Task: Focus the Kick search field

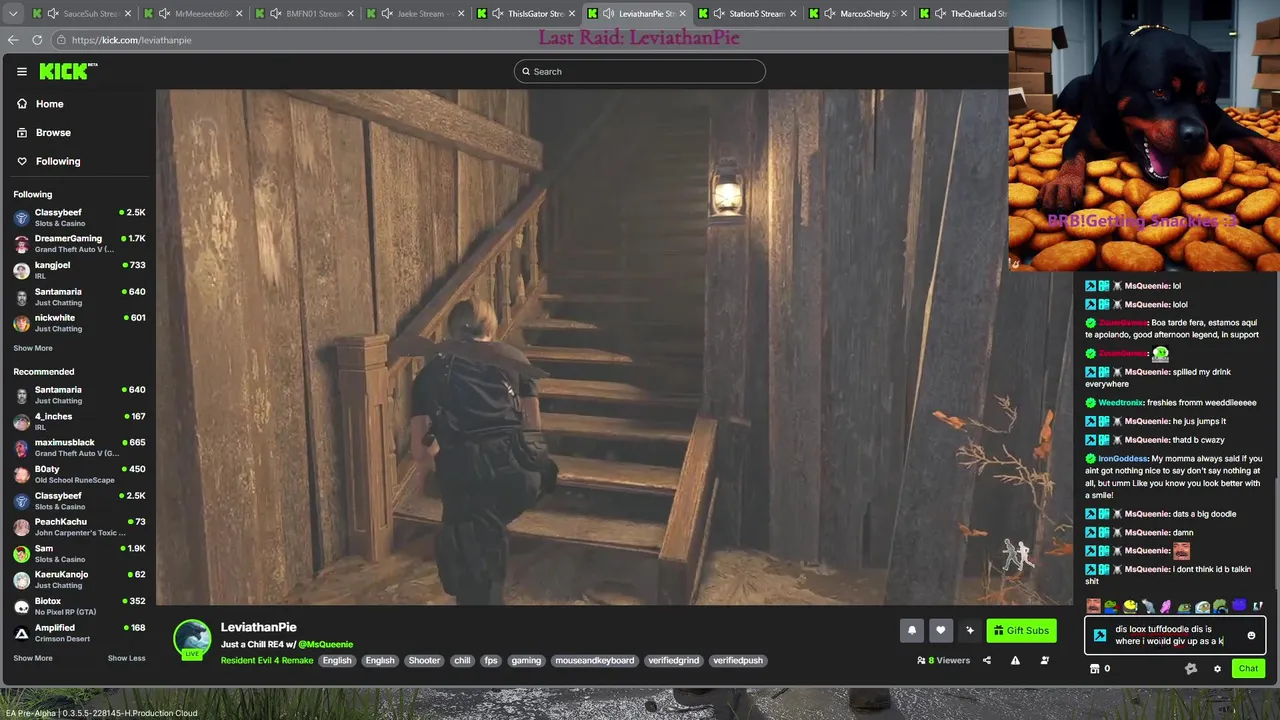Action: [x=640, y=71]
